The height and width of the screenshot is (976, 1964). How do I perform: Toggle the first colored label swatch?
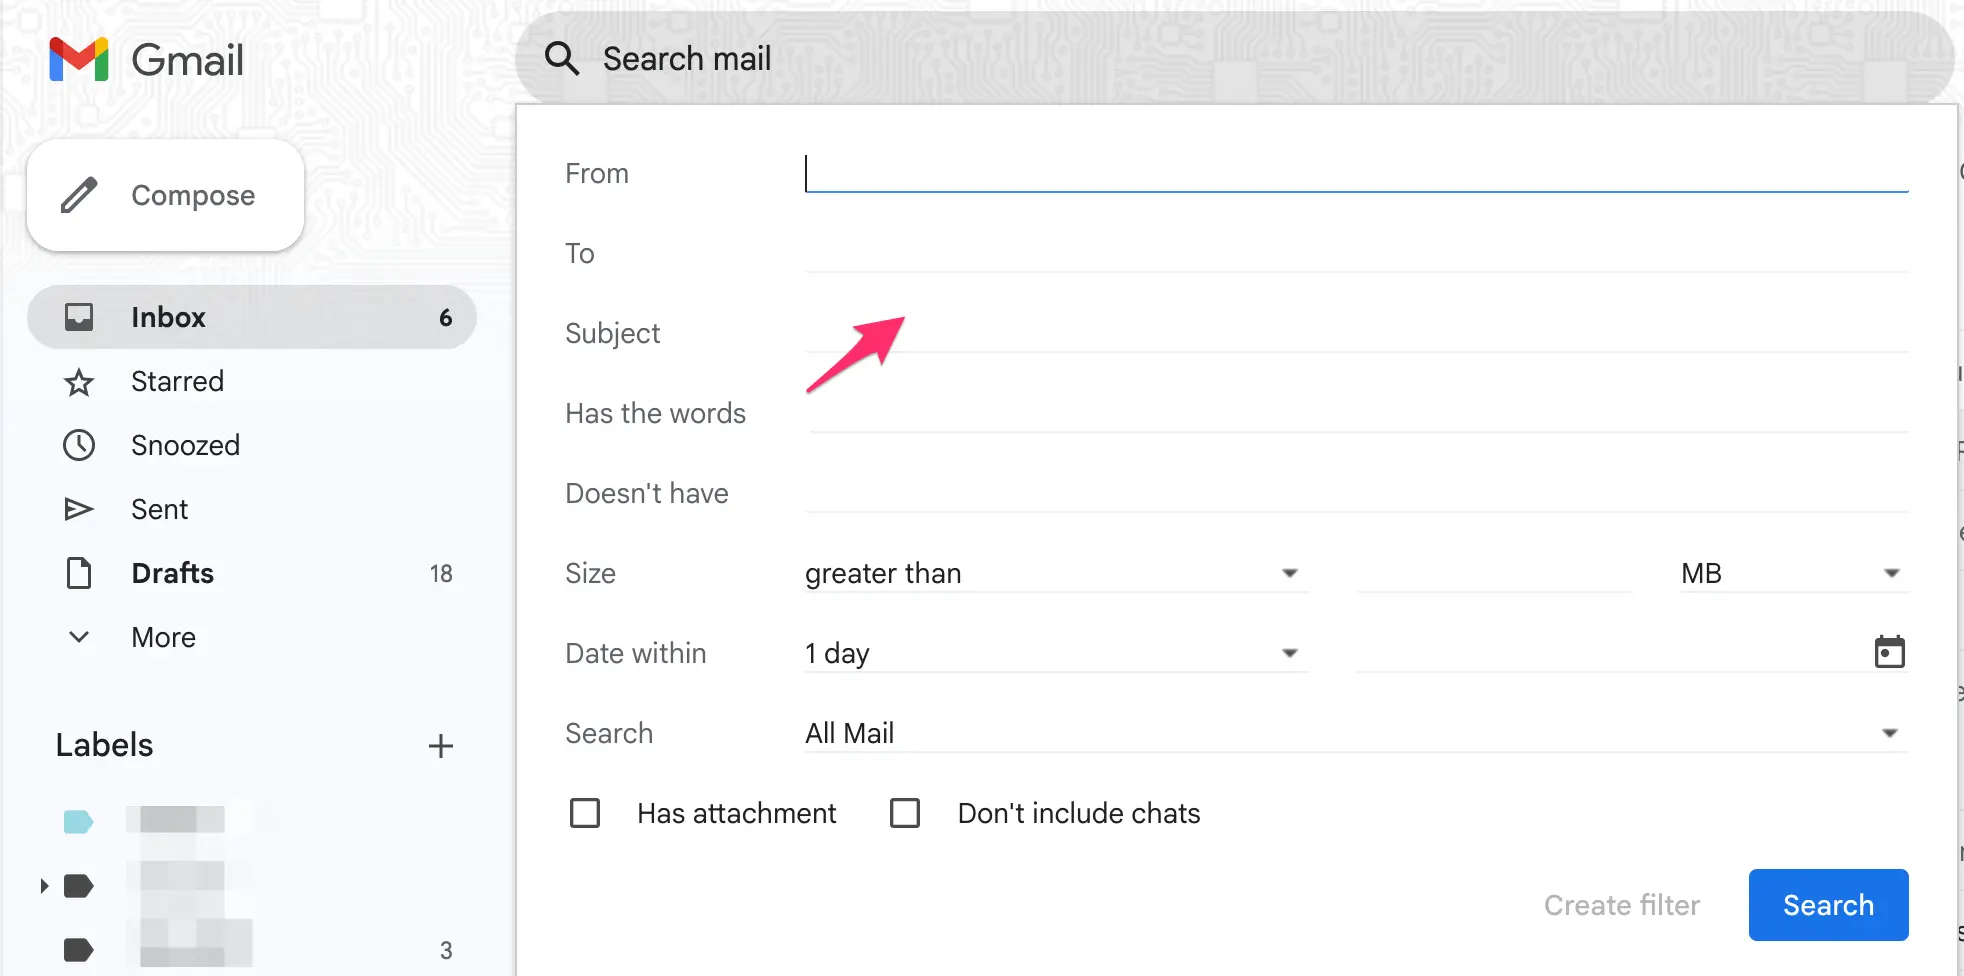click(x=79, y=820)
